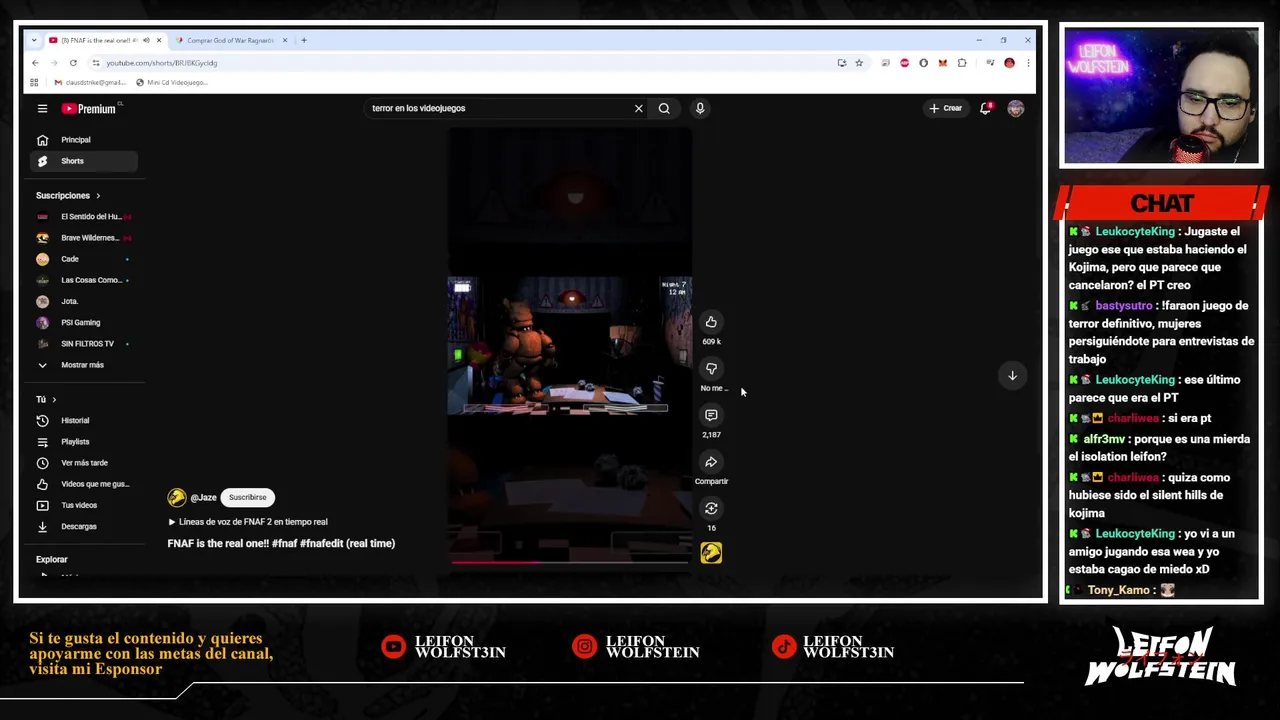This screenshot has width=1280, height=720.
Task: Expand Mostrar más subscriptions
Action: (84, 365)
